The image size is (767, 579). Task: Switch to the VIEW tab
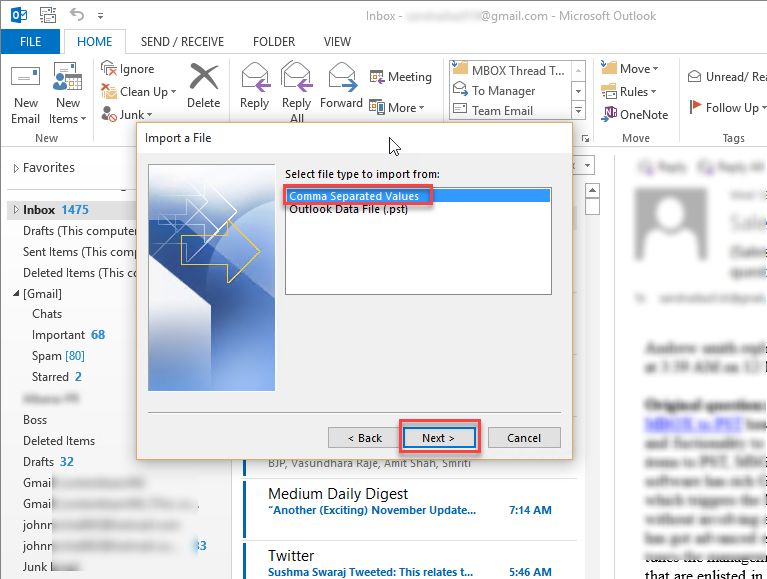pos(337,42)
